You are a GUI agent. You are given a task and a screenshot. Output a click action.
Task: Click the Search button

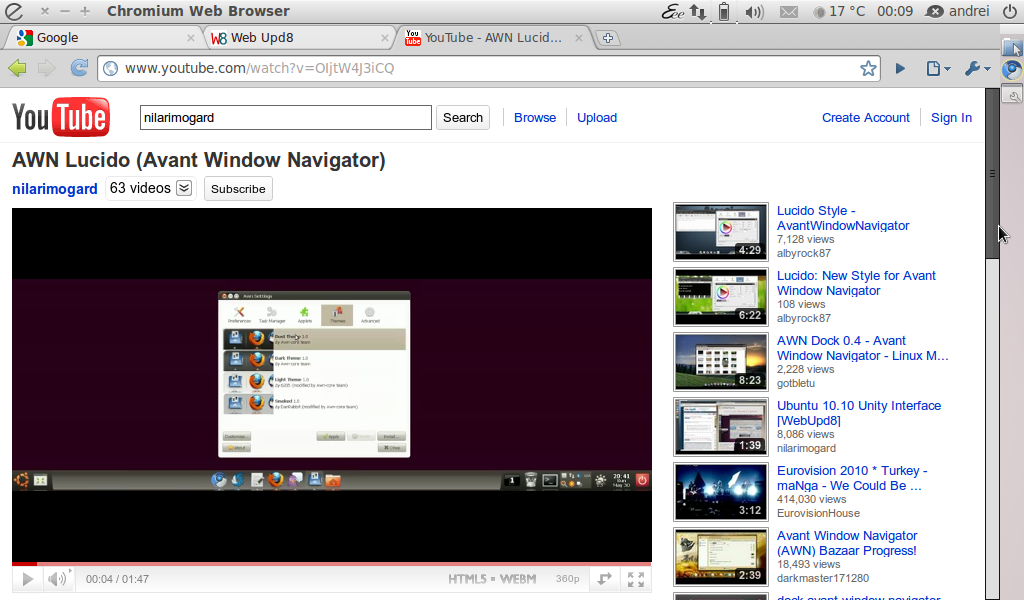tap(462, 118)
